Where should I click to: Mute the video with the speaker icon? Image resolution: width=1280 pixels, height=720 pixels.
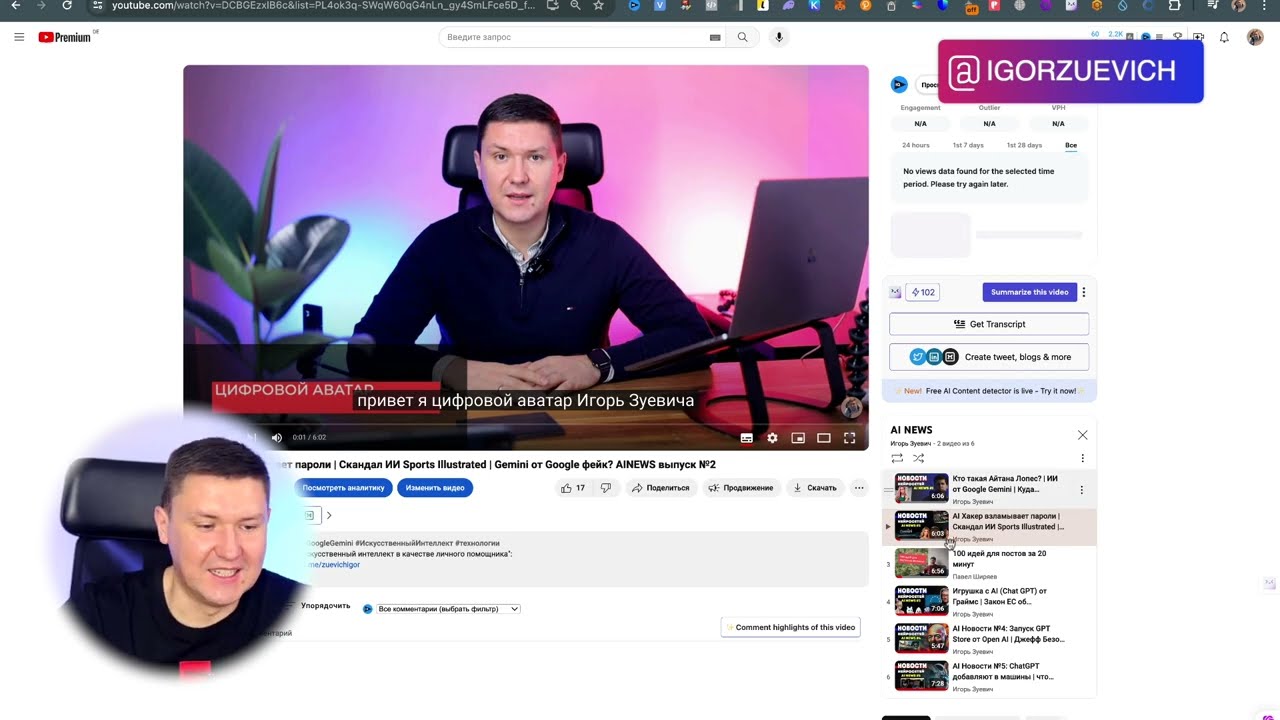[x=276, y=437]
